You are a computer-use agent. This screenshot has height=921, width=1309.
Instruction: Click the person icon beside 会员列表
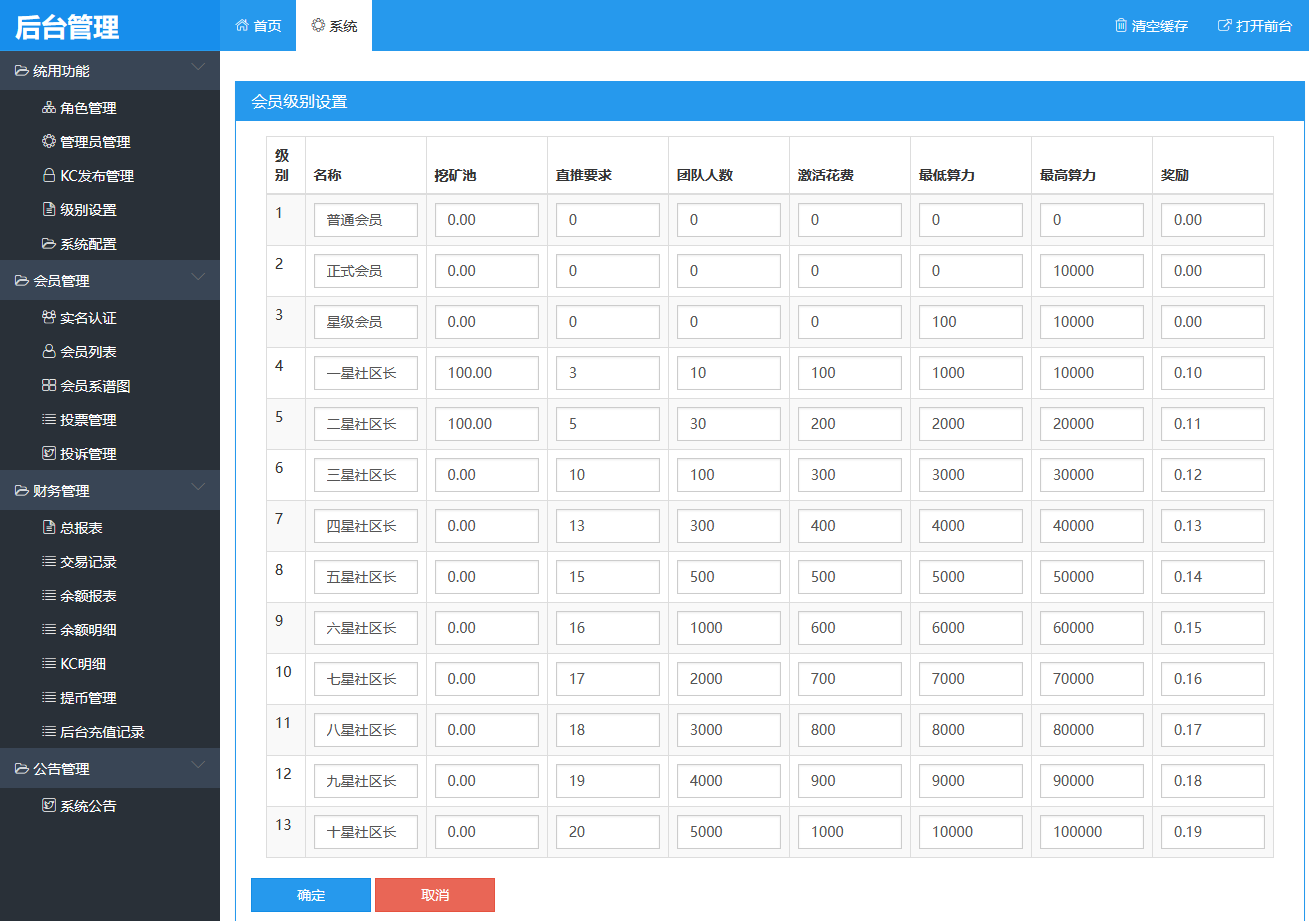[x=48, y=352]
